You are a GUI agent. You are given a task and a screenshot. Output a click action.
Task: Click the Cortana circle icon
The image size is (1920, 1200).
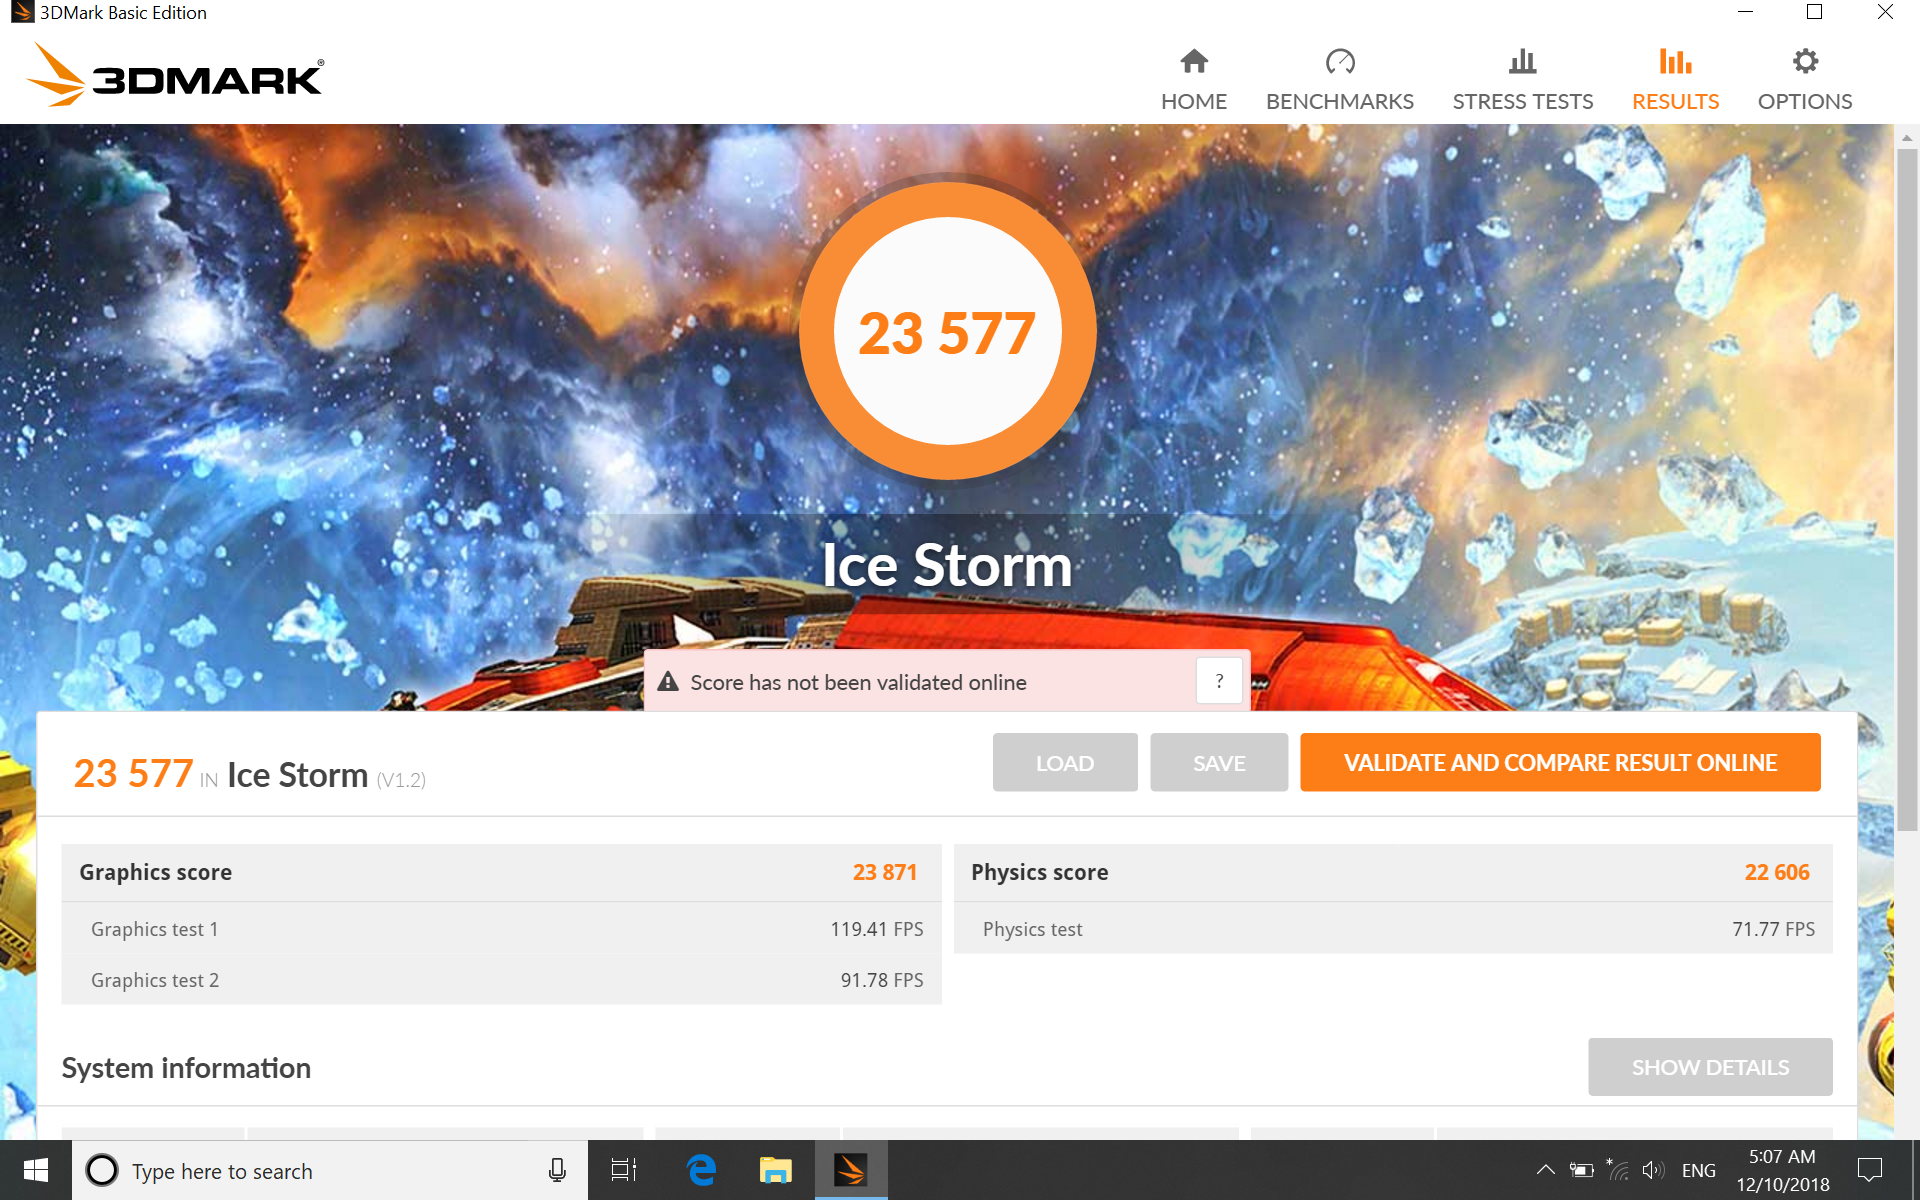[x=102, y=1170]
